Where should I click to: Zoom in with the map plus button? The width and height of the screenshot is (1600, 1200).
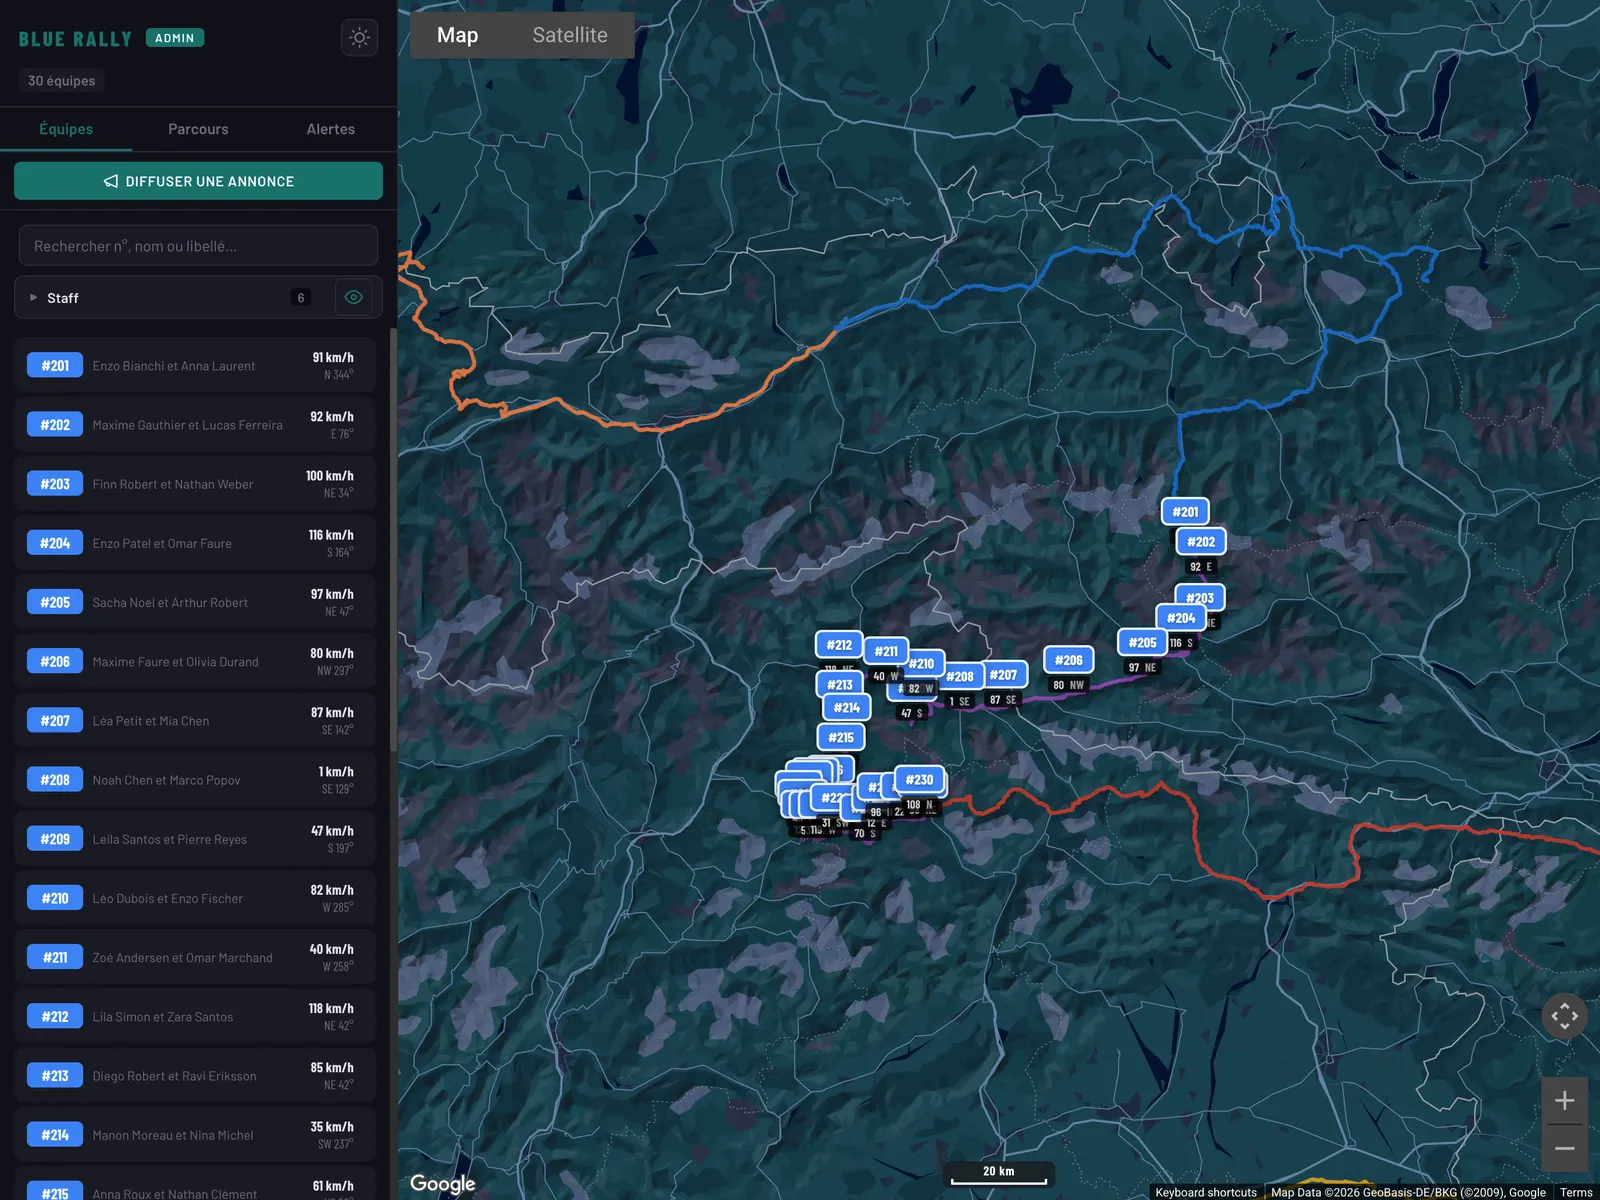coord(1565,1101)
